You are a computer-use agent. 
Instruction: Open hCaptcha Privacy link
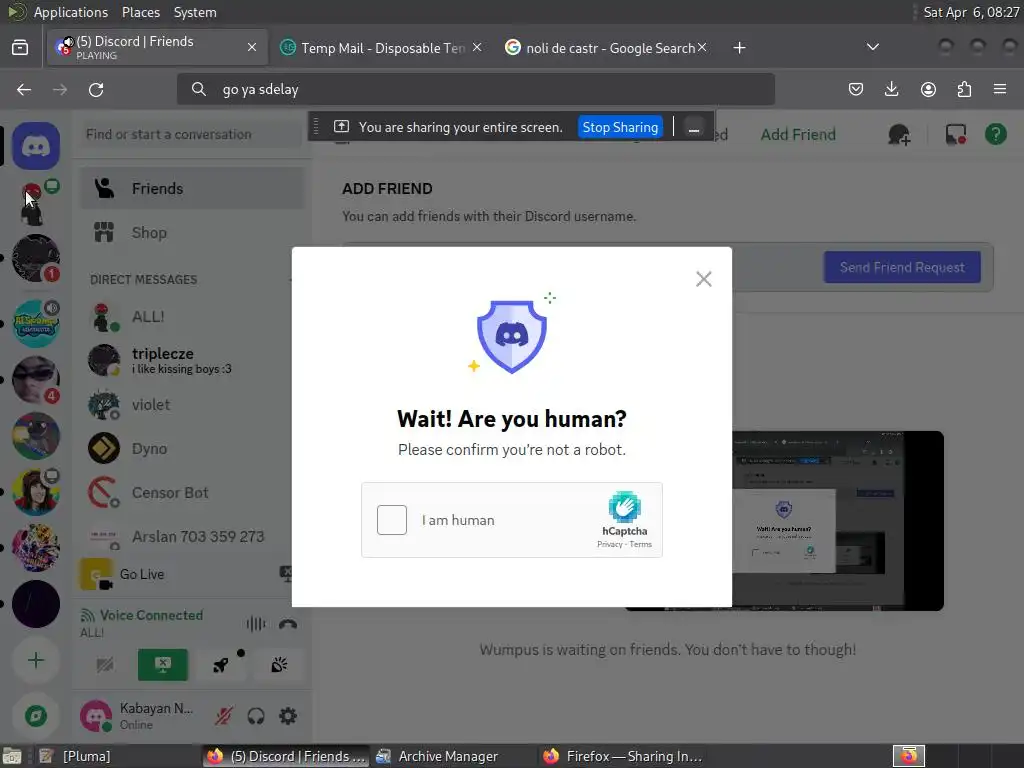pos(609,545)
